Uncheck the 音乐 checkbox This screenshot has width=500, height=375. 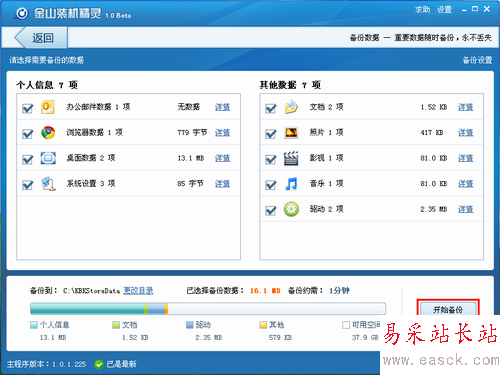coord(271,185)
